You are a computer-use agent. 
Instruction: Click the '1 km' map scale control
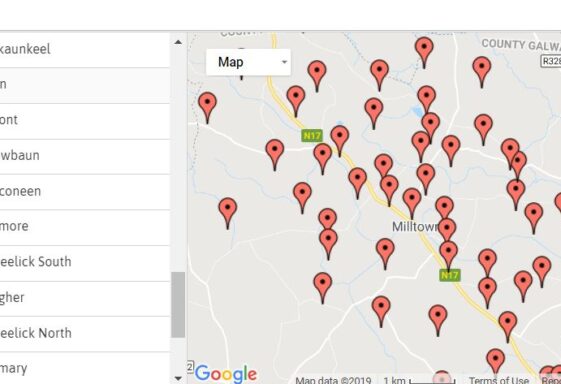[x=419, y=380]
